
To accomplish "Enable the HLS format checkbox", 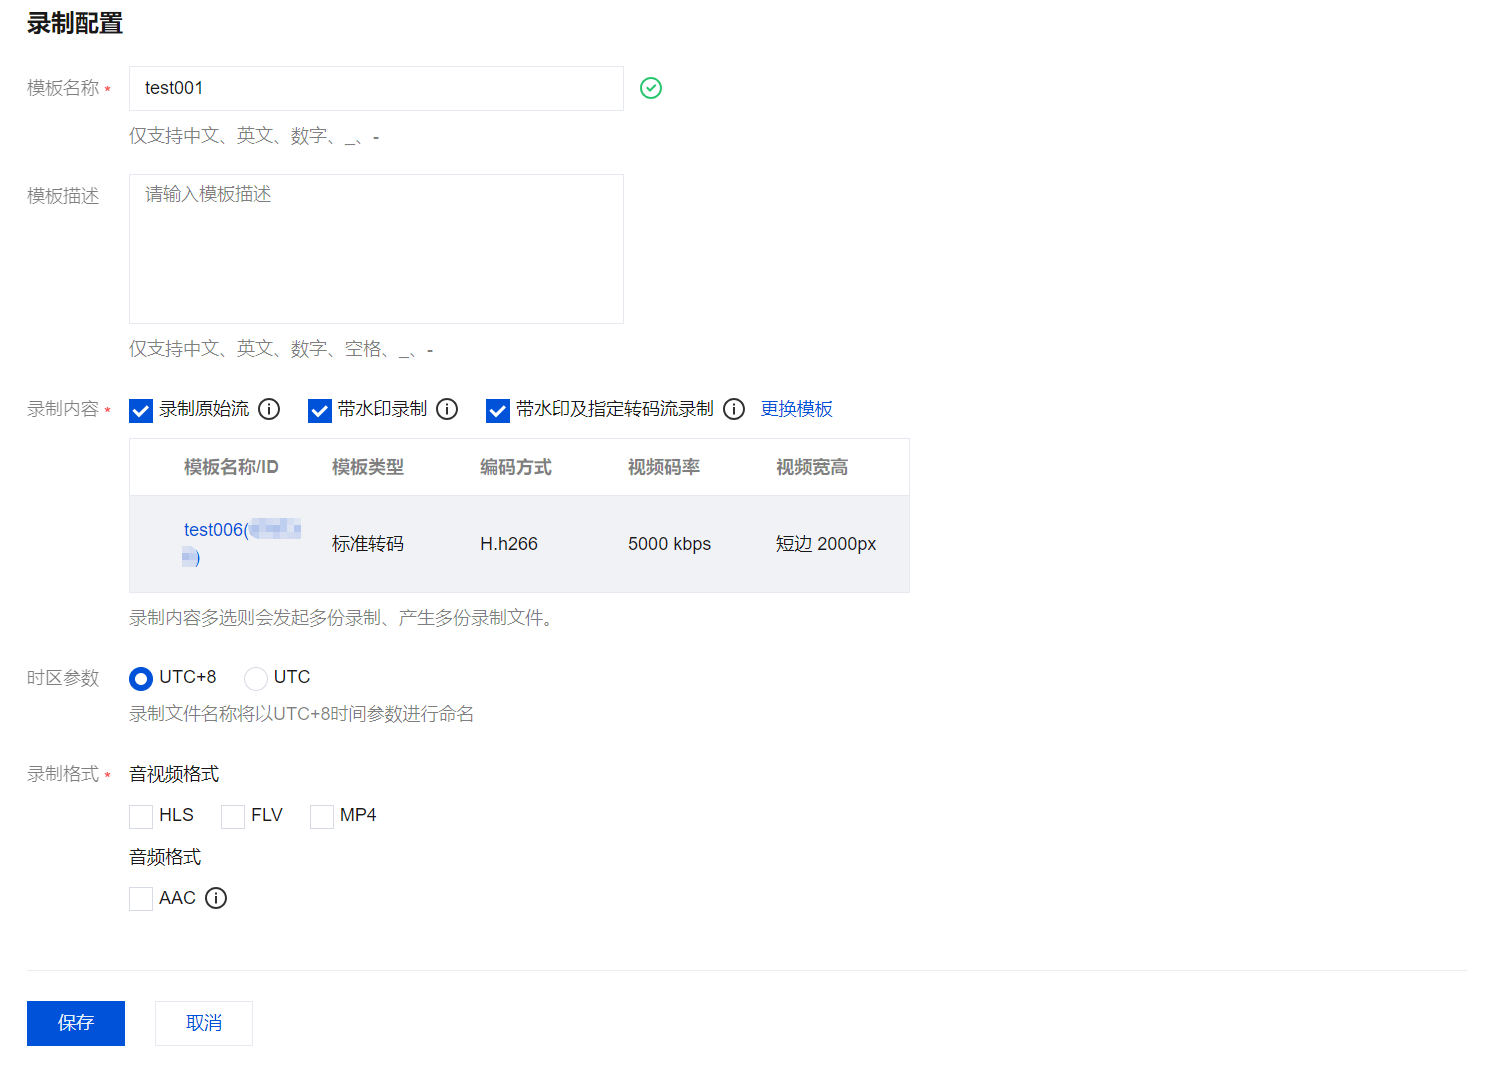I will coord(141,817).
